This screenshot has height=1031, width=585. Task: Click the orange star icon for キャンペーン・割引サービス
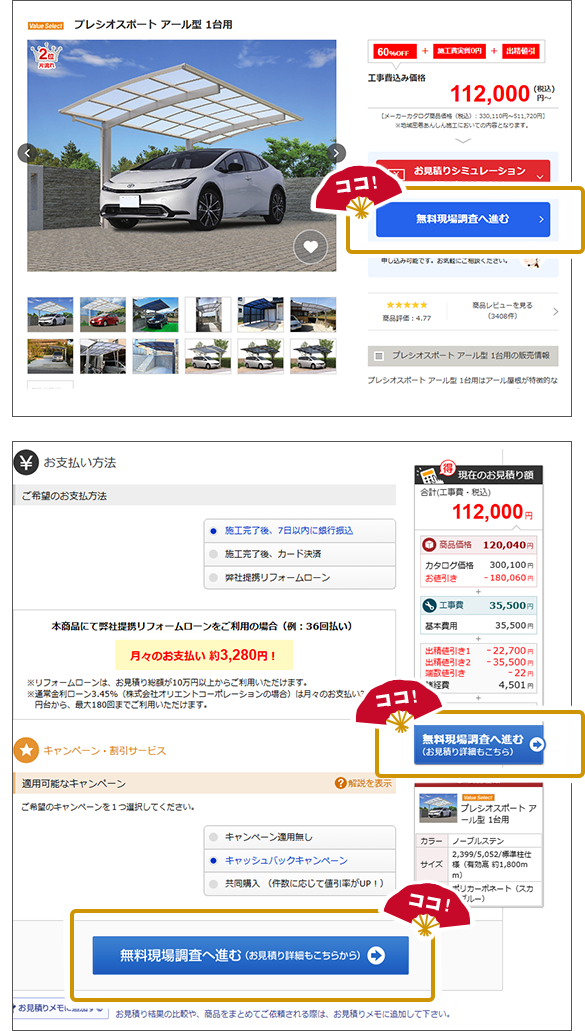[x=26, y=750]
